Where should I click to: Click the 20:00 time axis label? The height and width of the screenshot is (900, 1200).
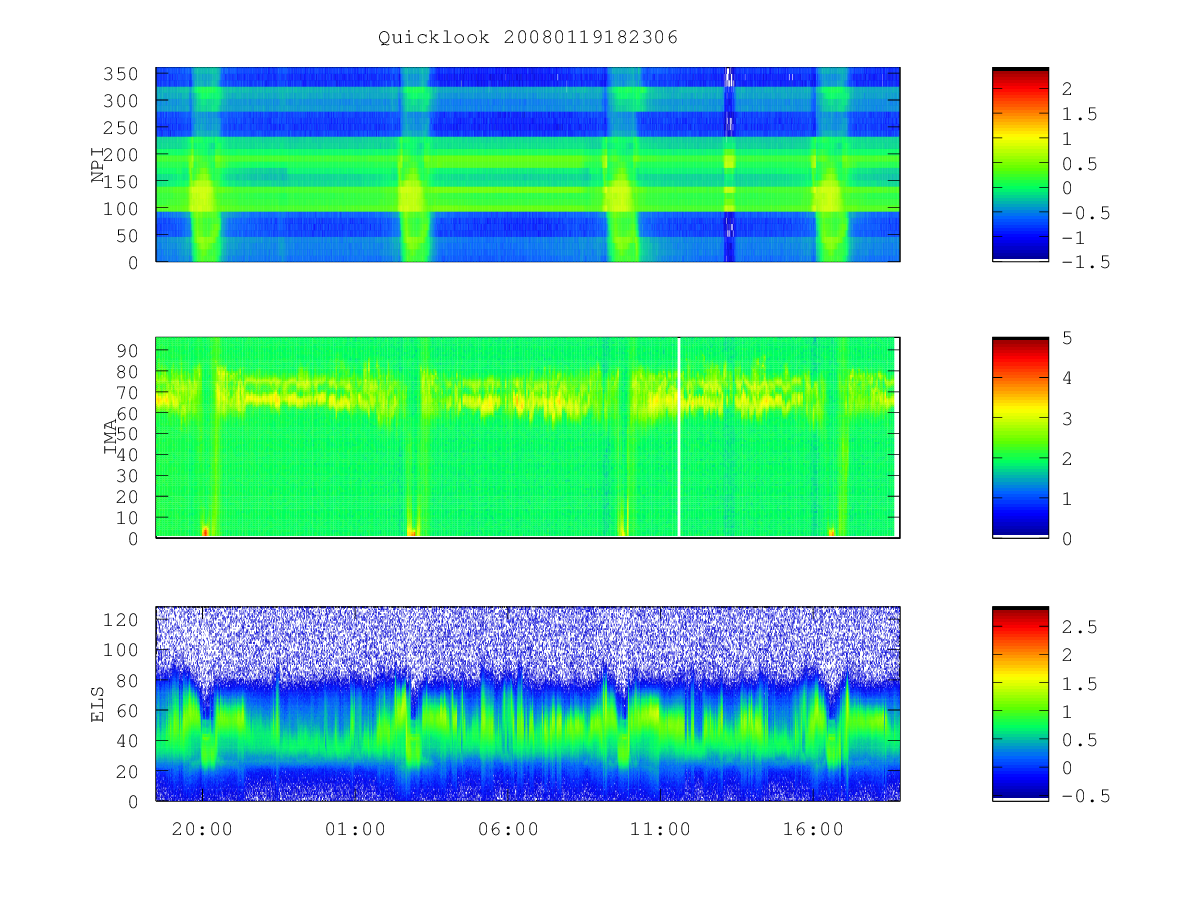point(202,829)
